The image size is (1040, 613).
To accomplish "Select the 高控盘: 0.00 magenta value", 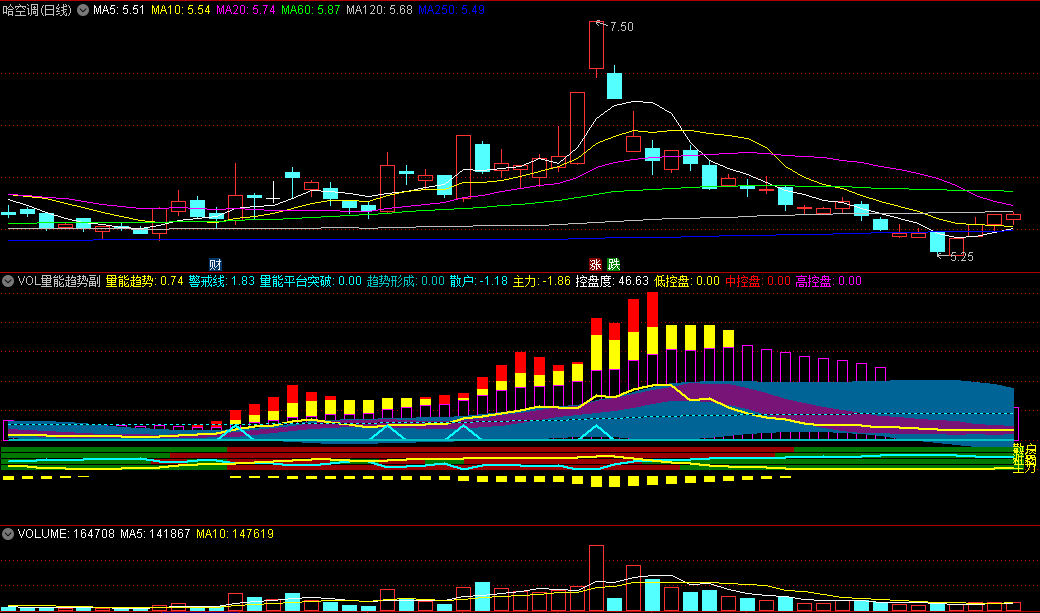I will coord(828,281).
